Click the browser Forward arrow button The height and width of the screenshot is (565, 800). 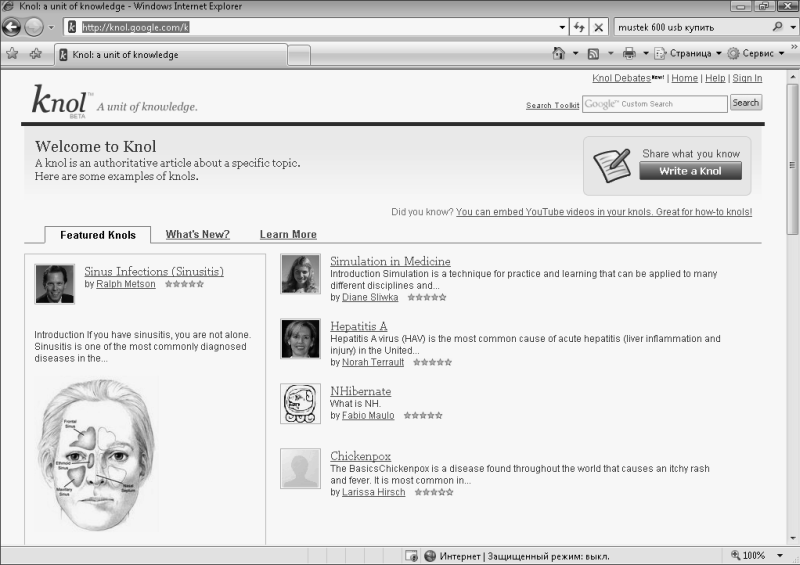pyautogui.click(x=34, y=27)
